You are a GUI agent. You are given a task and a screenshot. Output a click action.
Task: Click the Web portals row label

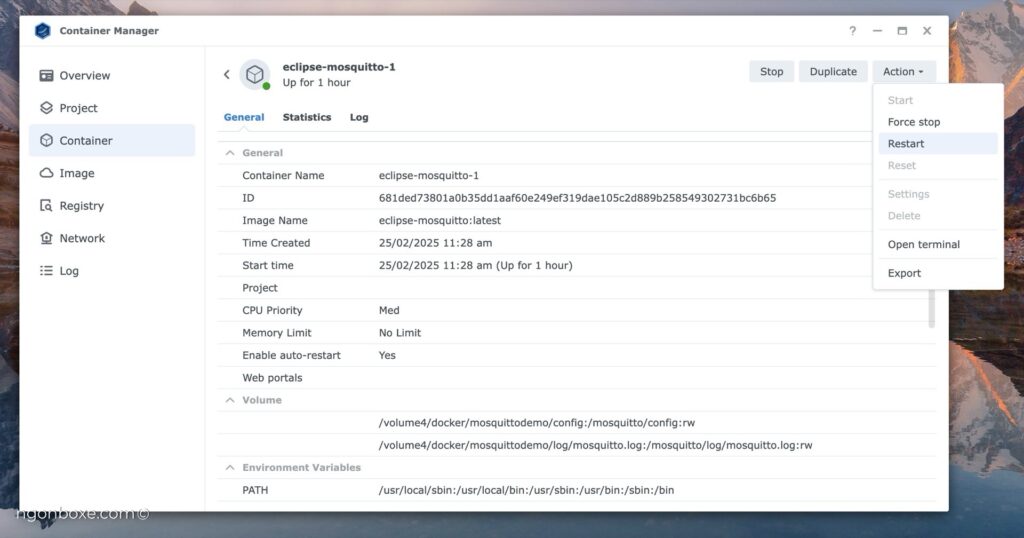(272, 378)
